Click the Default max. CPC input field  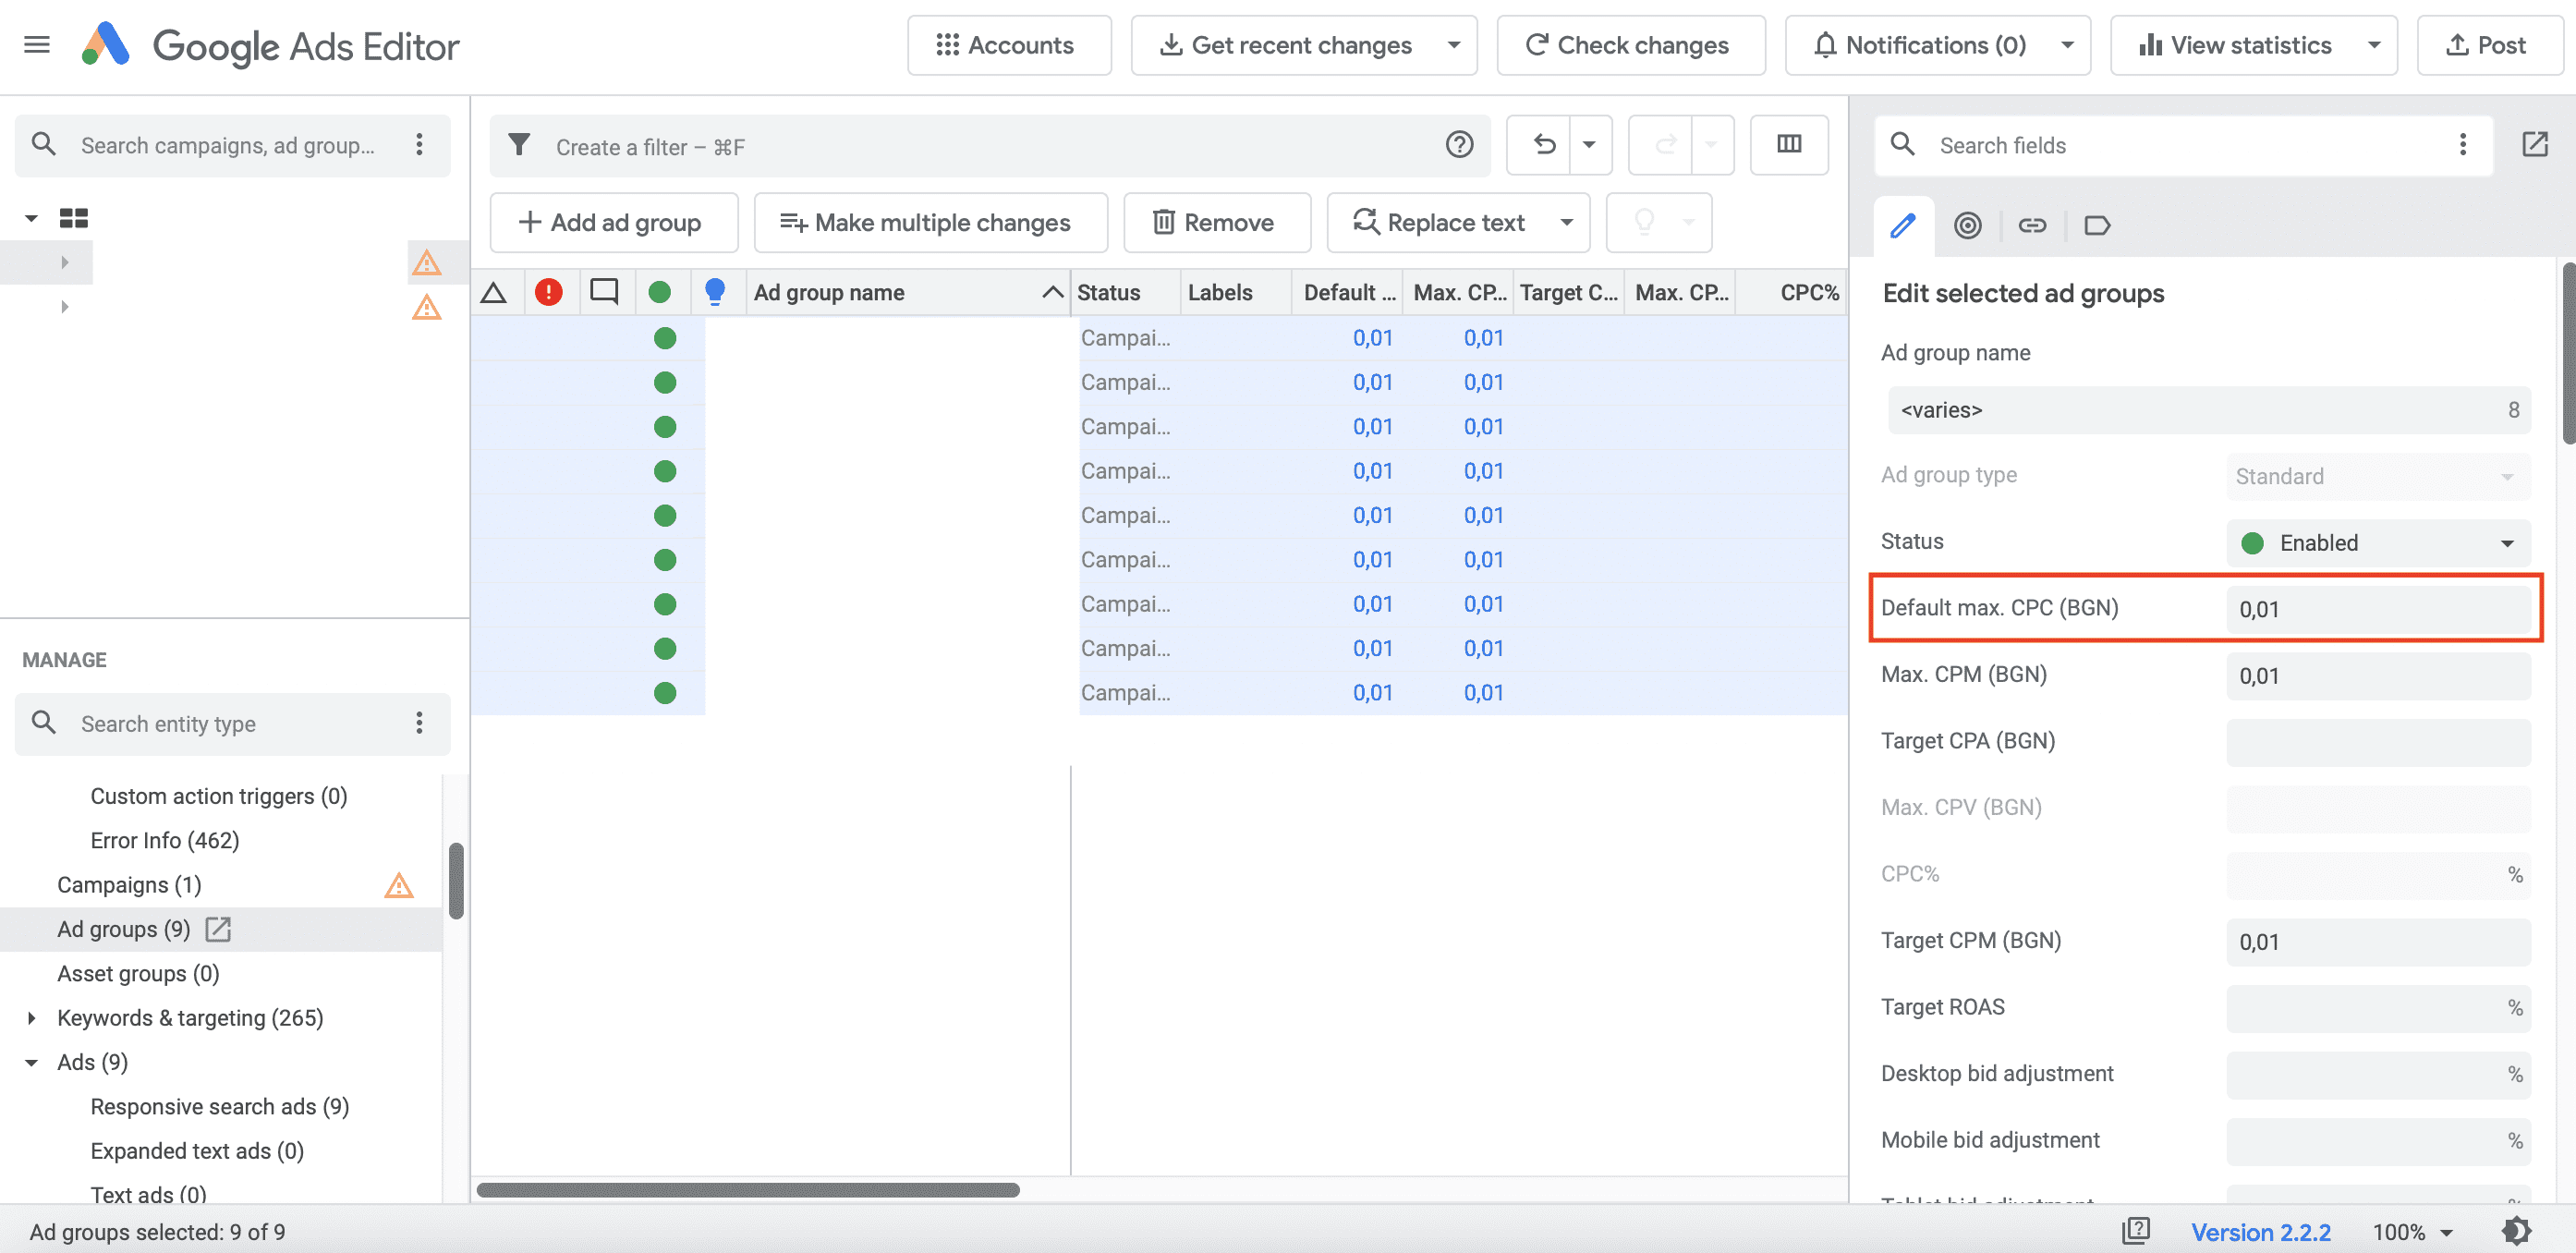click(x=2378, y=609)
